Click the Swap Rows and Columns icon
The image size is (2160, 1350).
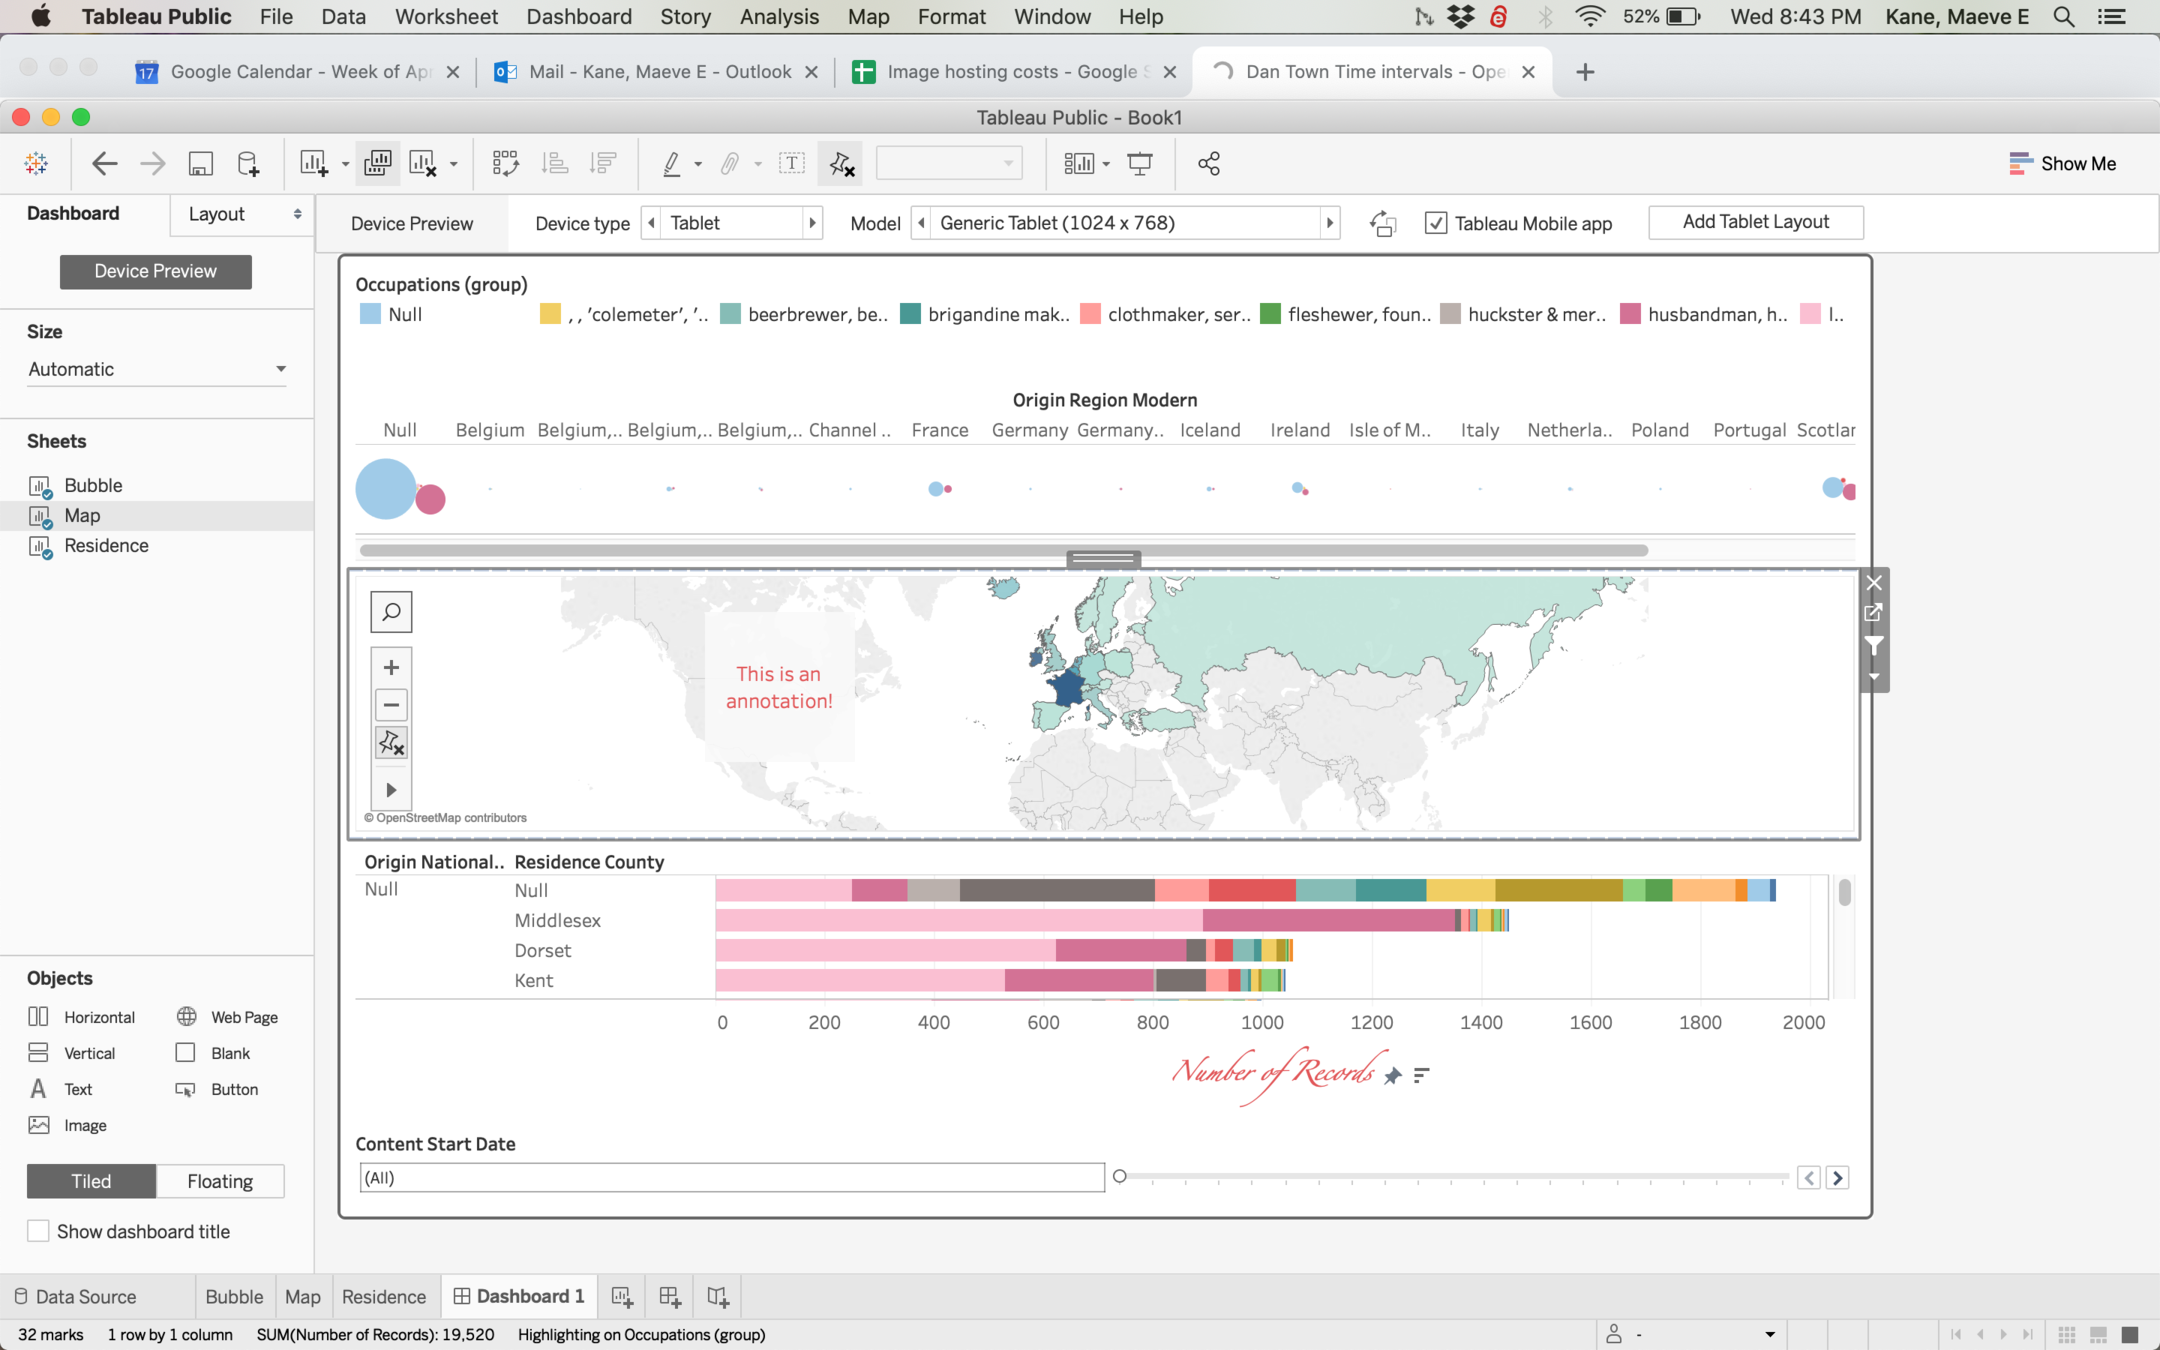pyautogui.click(x=505, y=164)
